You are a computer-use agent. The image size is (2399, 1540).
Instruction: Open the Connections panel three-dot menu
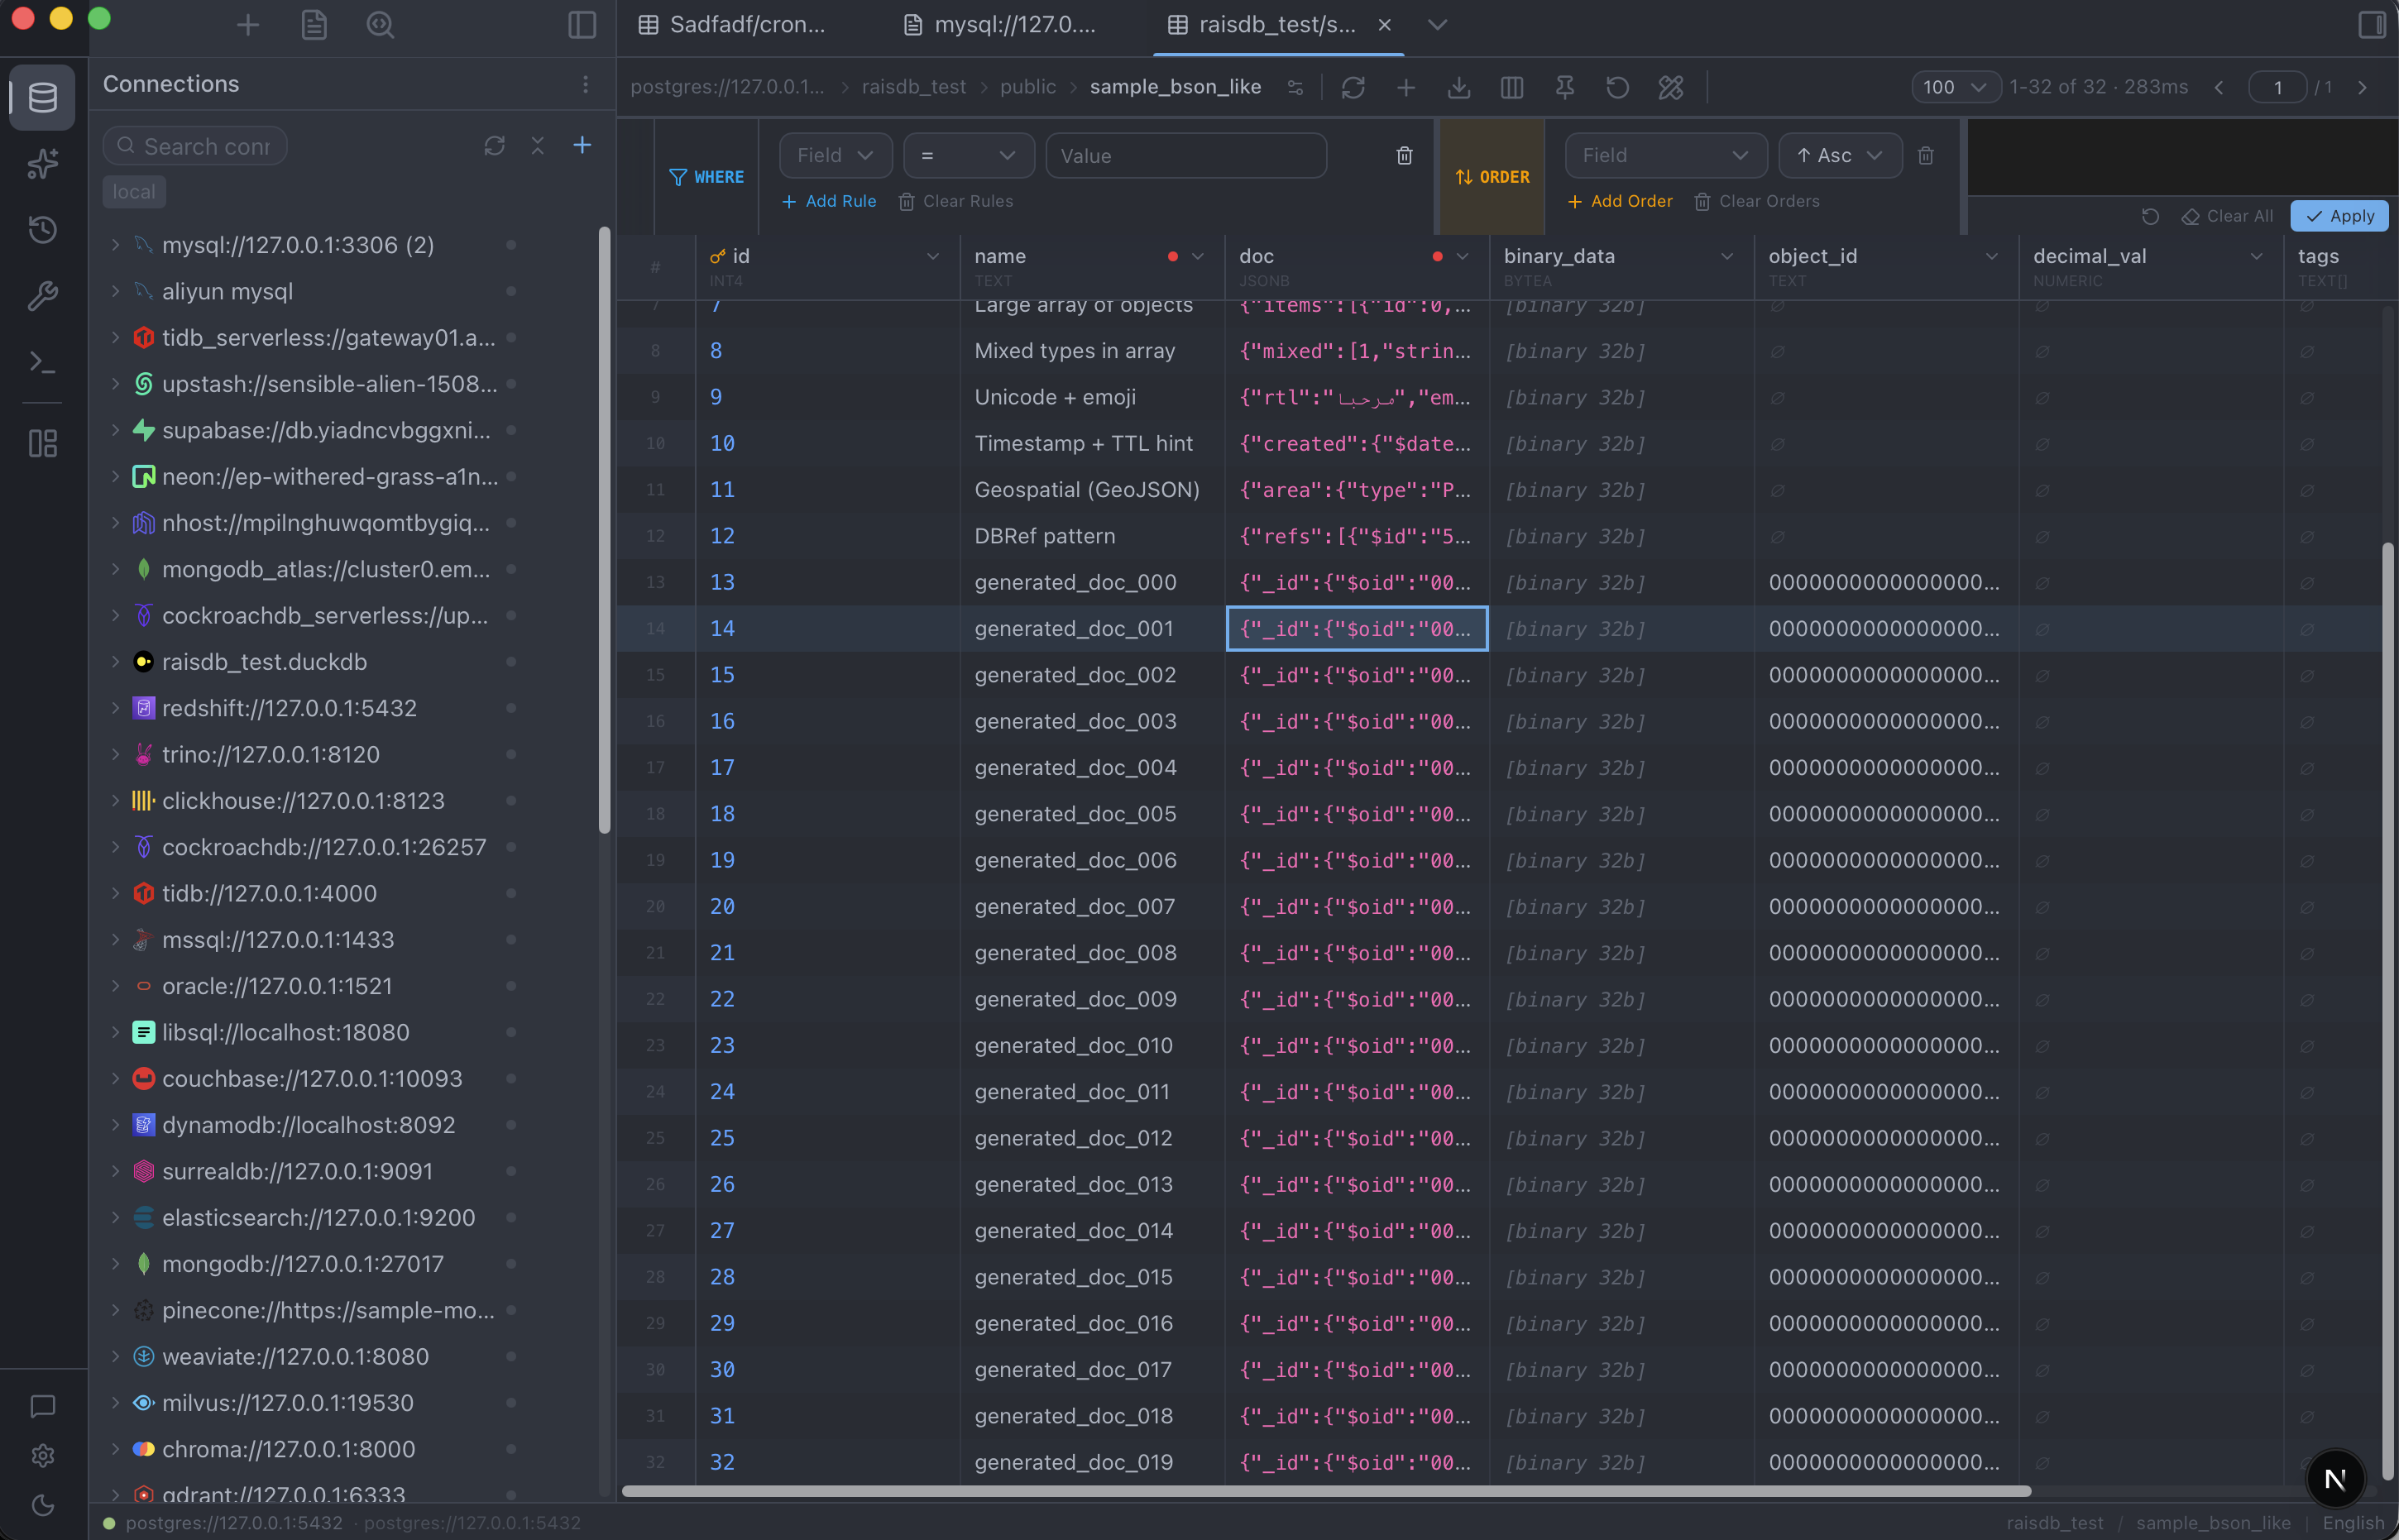(x=586, y=85)
